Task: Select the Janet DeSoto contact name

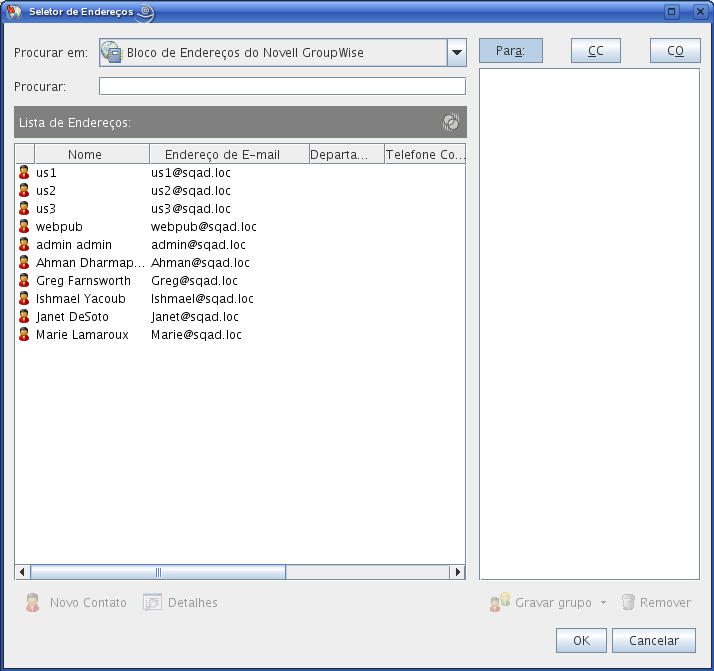Action: pos(72,316)
